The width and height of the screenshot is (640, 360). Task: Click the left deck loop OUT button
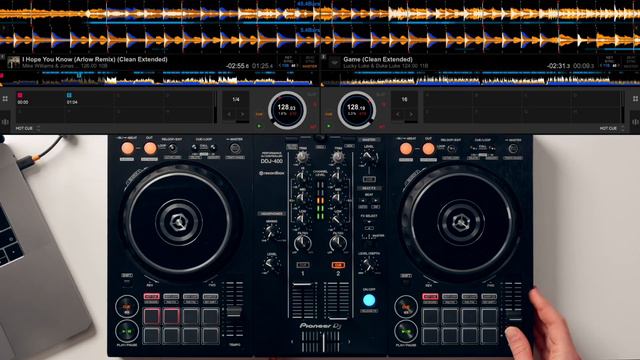pyautogui.click(x=150, y=148)
